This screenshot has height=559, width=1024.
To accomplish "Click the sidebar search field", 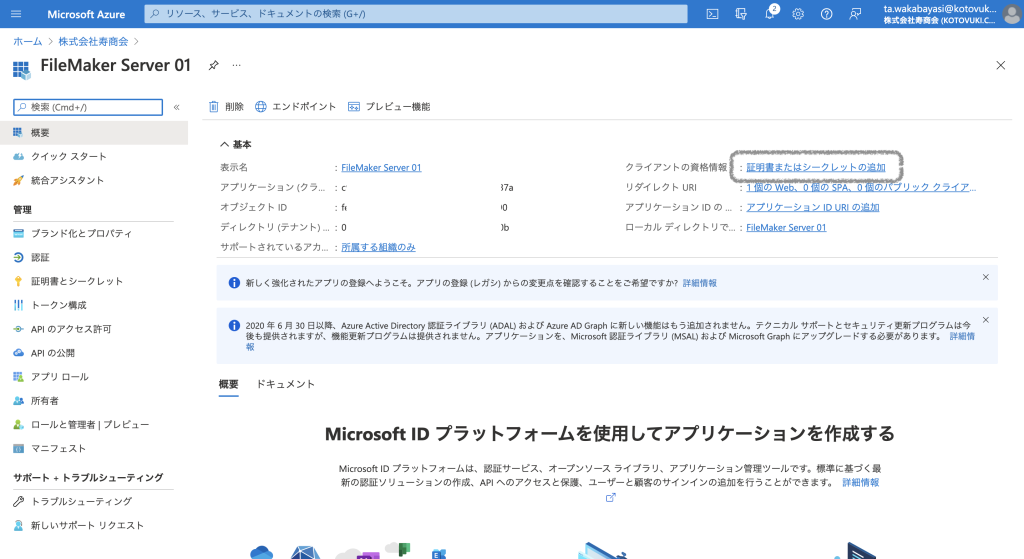I will 88,107.
